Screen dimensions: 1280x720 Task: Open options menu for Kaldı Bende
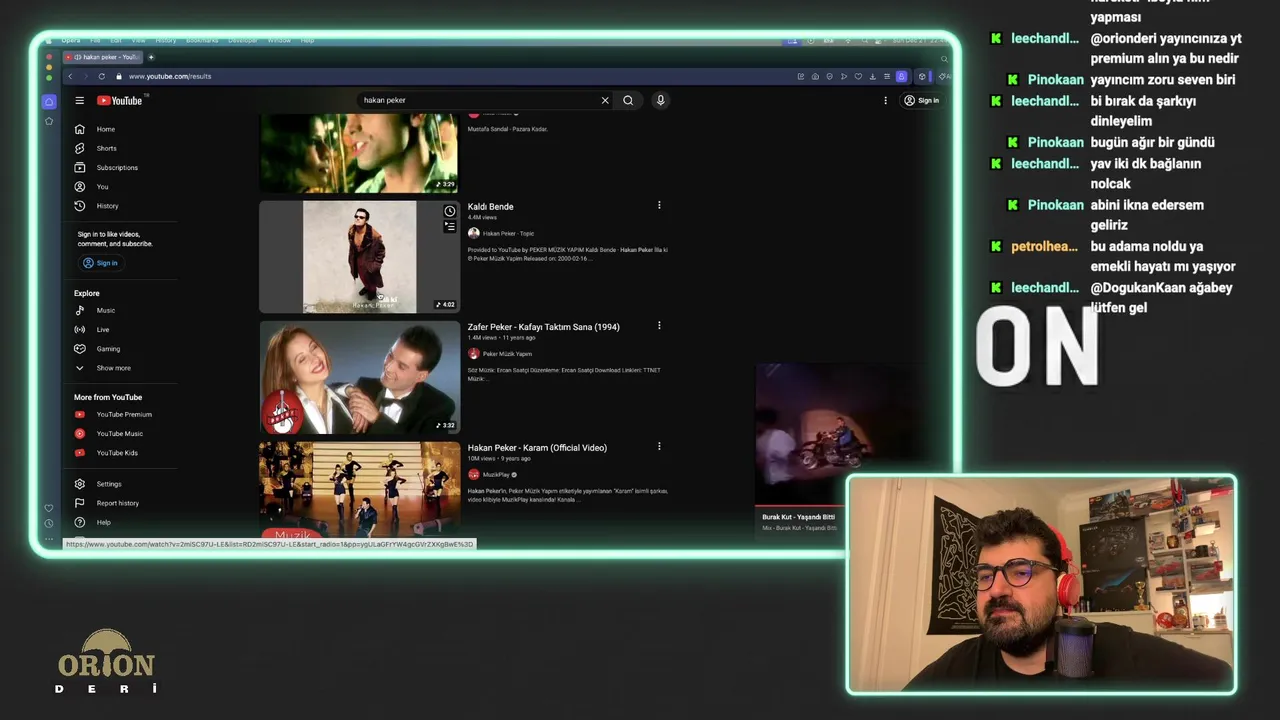[659, 205]
